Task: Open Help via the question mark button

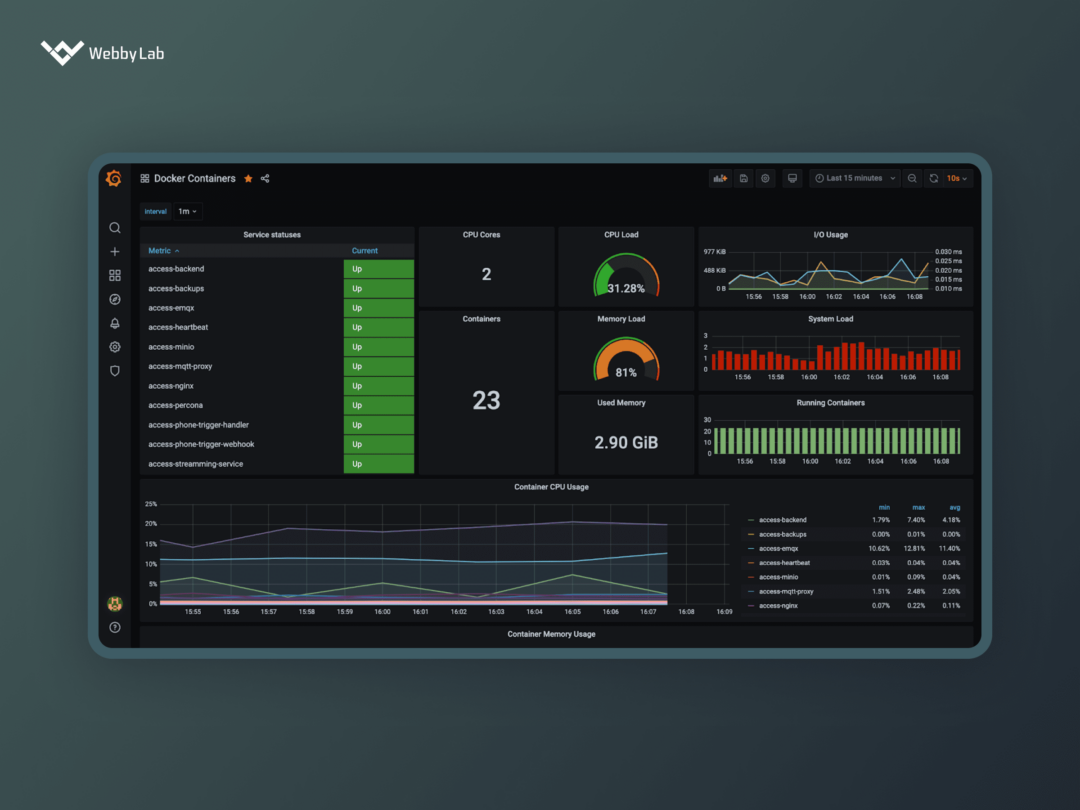Action: click(115, 628)
